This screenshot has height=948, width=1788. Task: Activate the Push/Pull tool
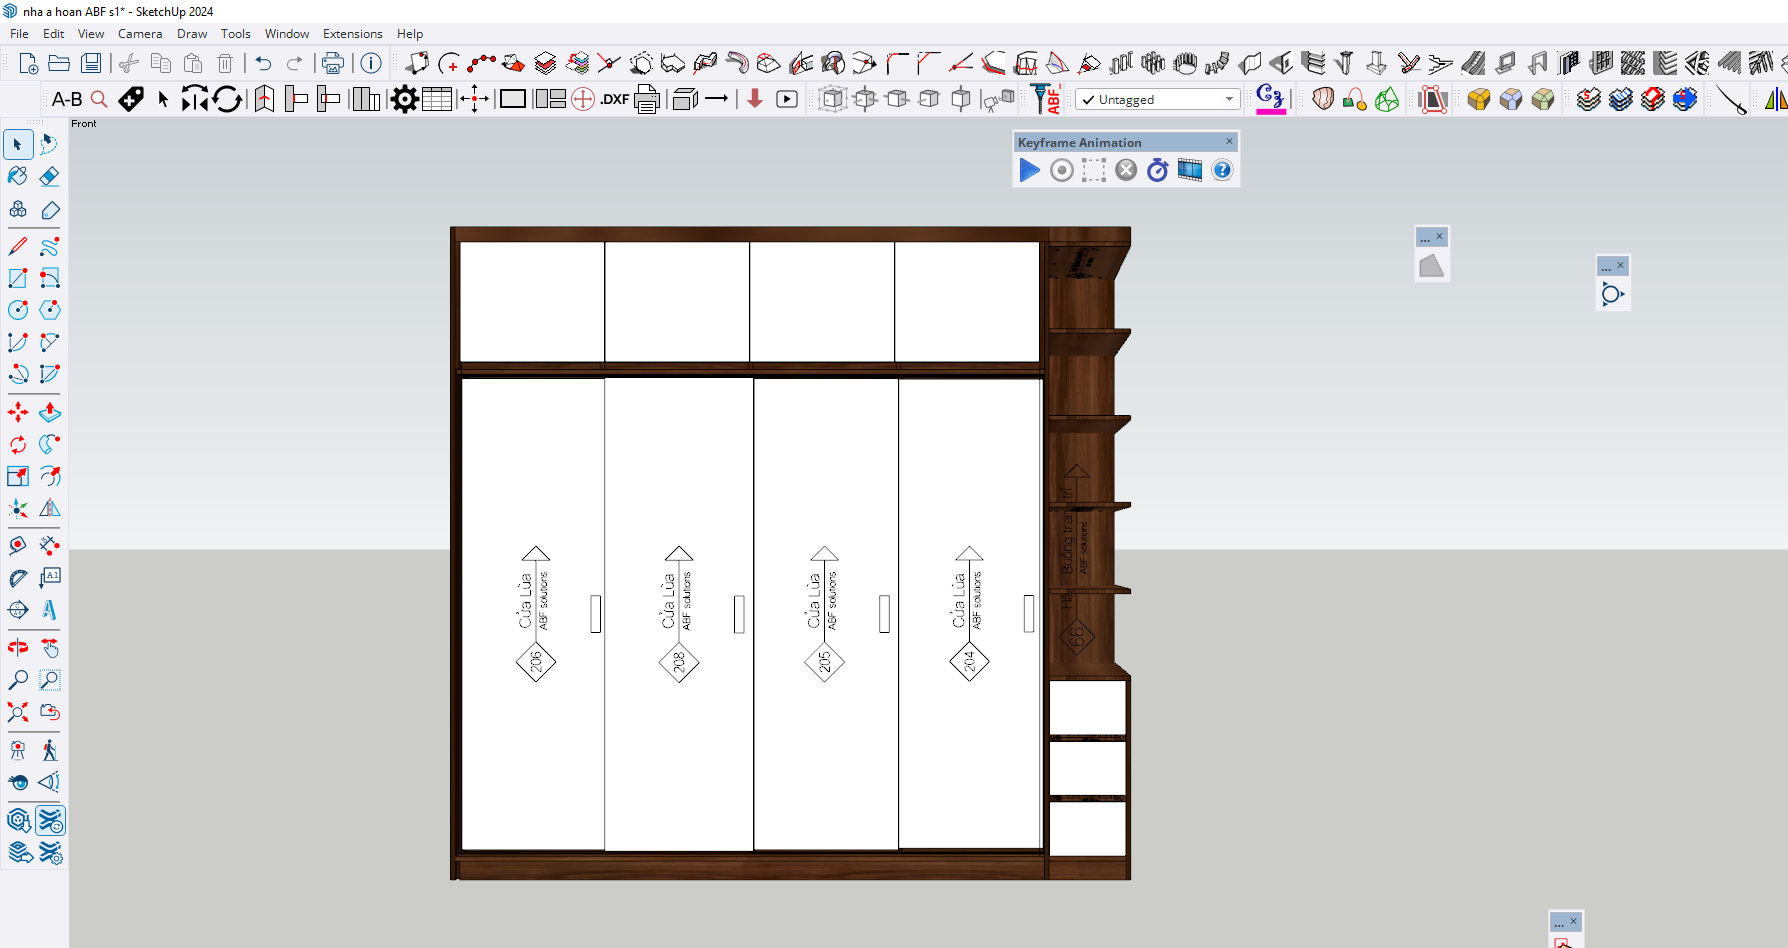49,412
